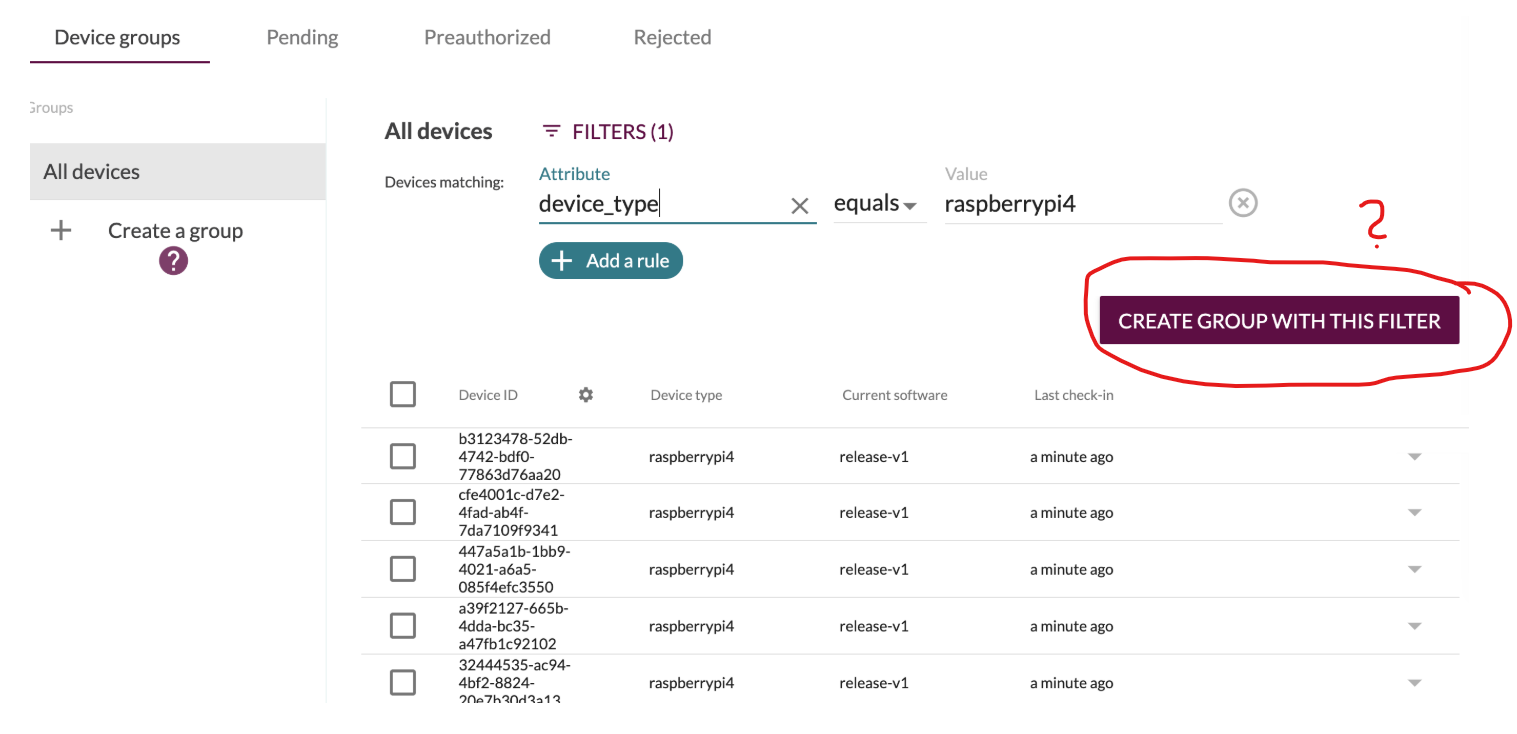Viewport: 1517px width, 734px height.
Task: Go to the Rejected tab
Action: click(x=672, y=38)
